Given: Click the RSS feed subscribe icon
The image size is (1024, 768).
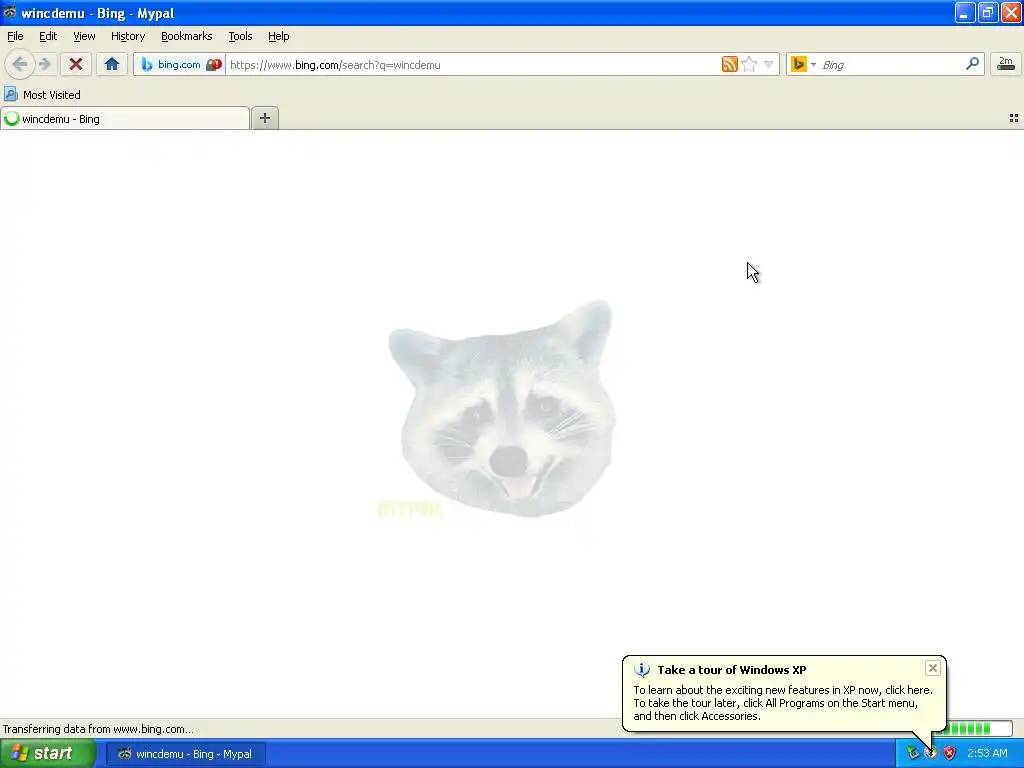Looking at the screenshot, I should (729, 64).
